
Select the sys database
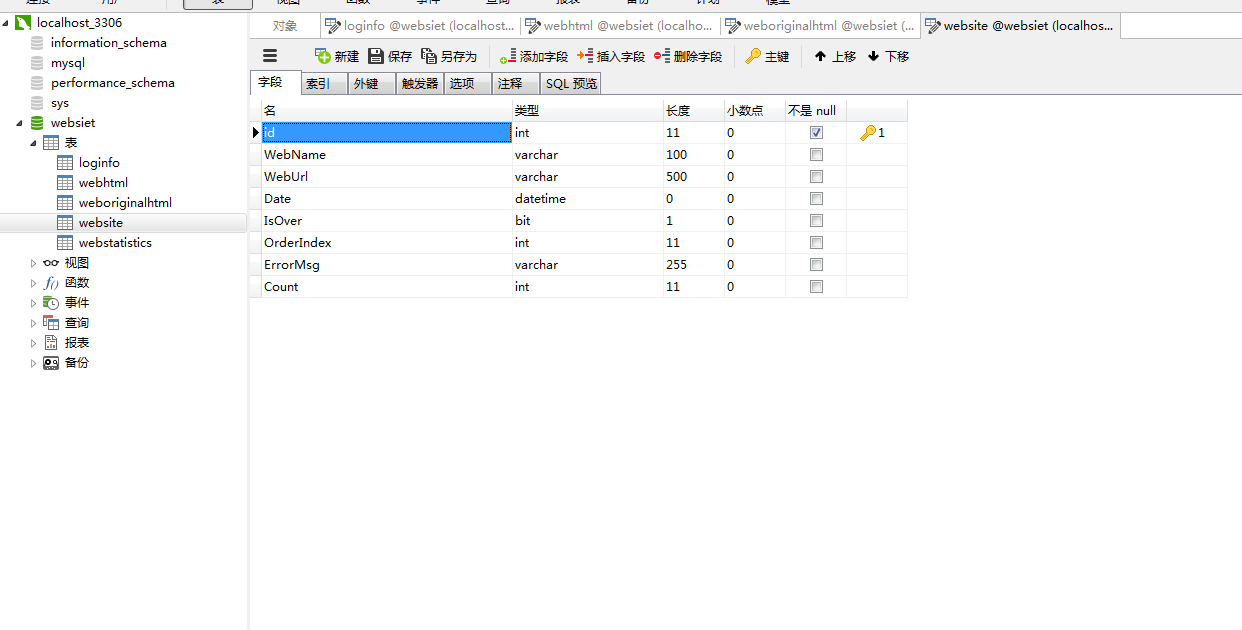click(59, 102)
